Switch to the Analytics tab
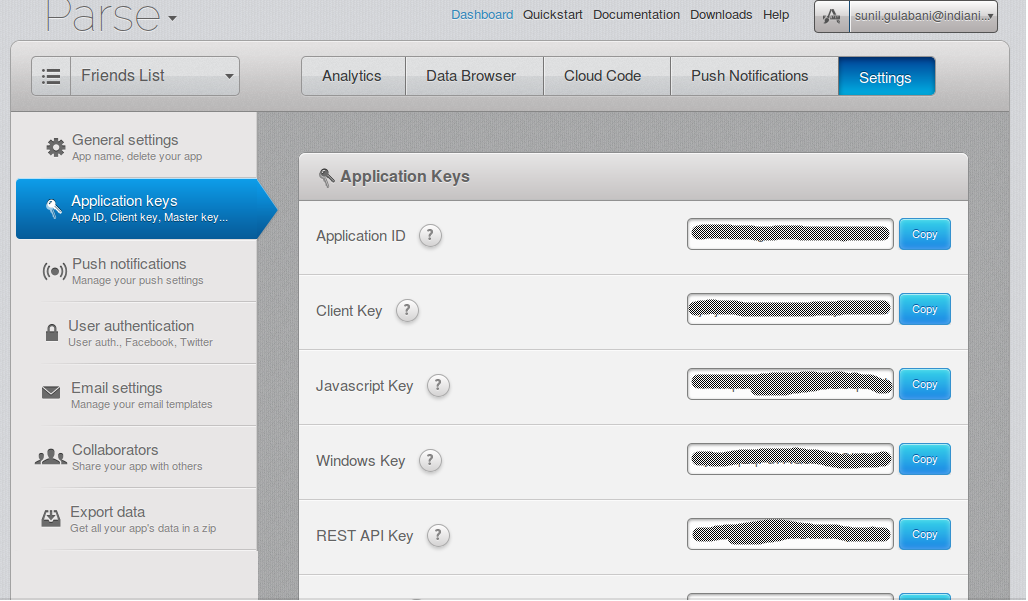The image size is (1028, 601). 352,76
